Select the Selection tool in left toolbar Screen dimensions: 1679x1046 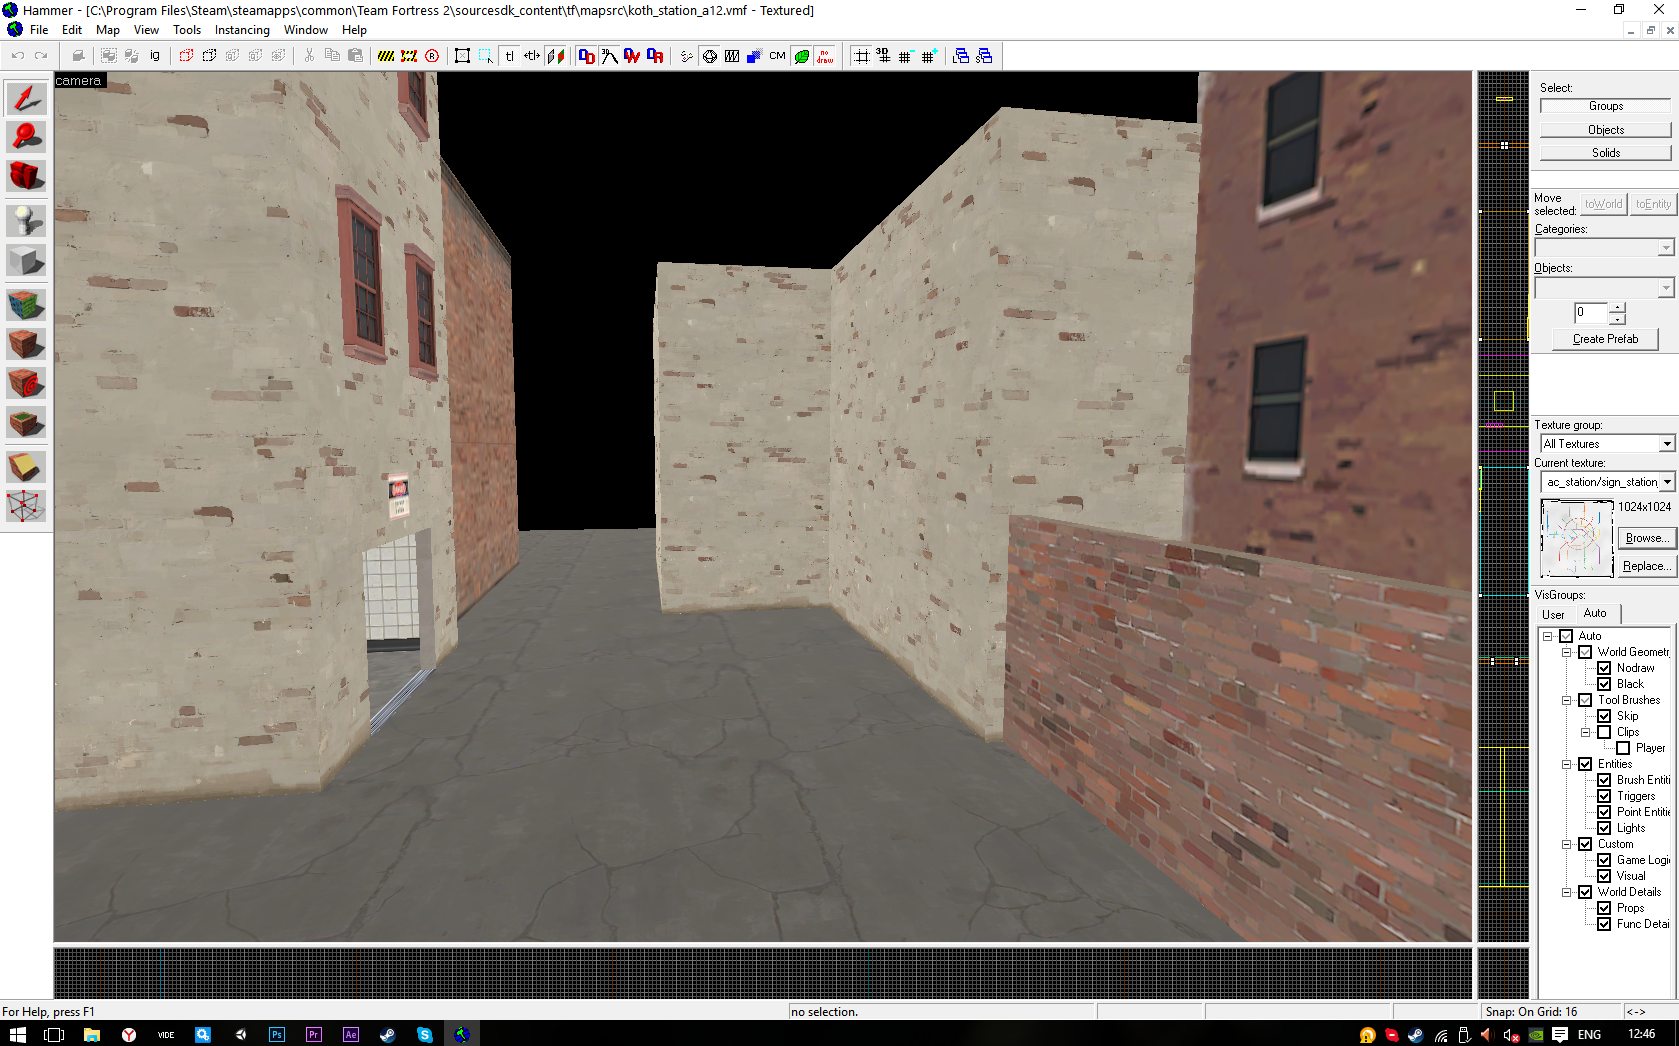click(x=26, y=97)
